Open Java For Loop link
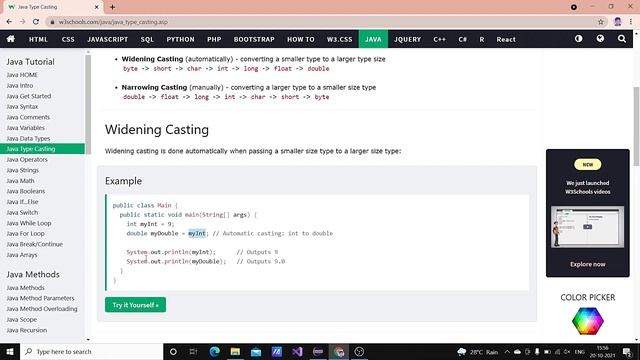 tap(25, 233)
